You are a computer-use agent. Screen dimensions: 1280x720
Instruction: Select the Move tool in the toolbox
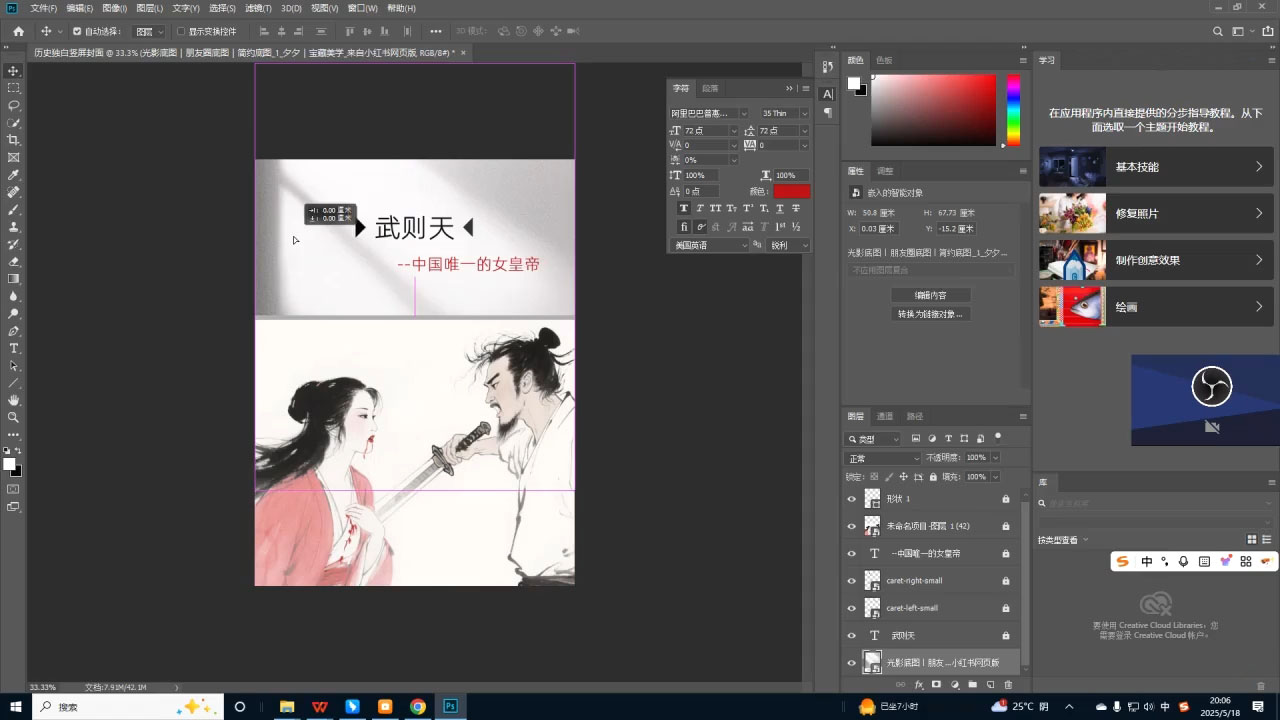point(14,71)
